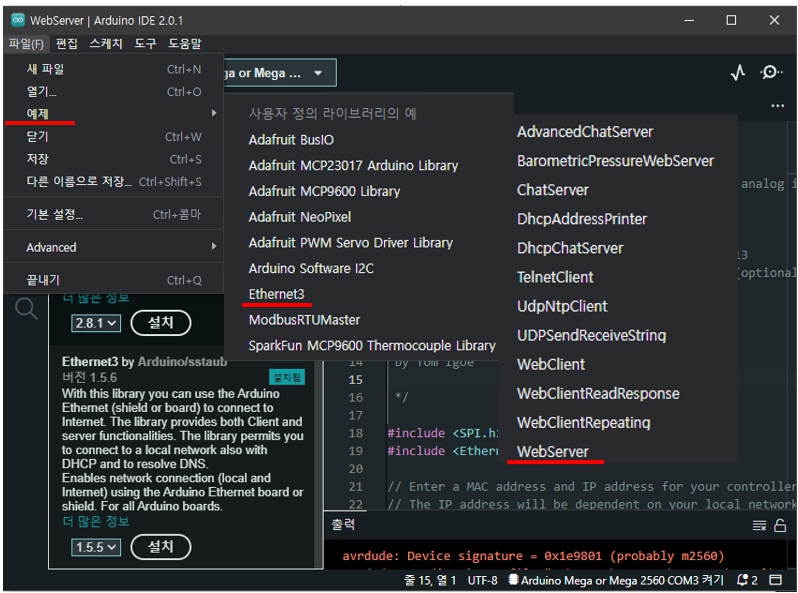This screenshot has width=798, height=593.
Task: Open the 1.5.5 version dropdown
Action: 96,547
